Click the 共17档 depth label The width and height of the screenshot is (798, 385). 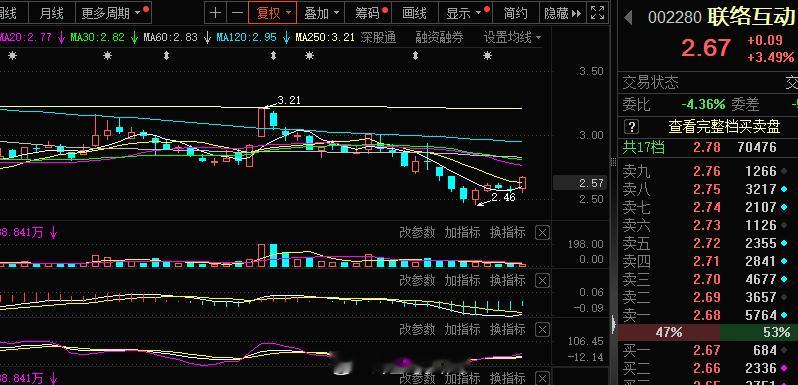click(x=643, y=148)
